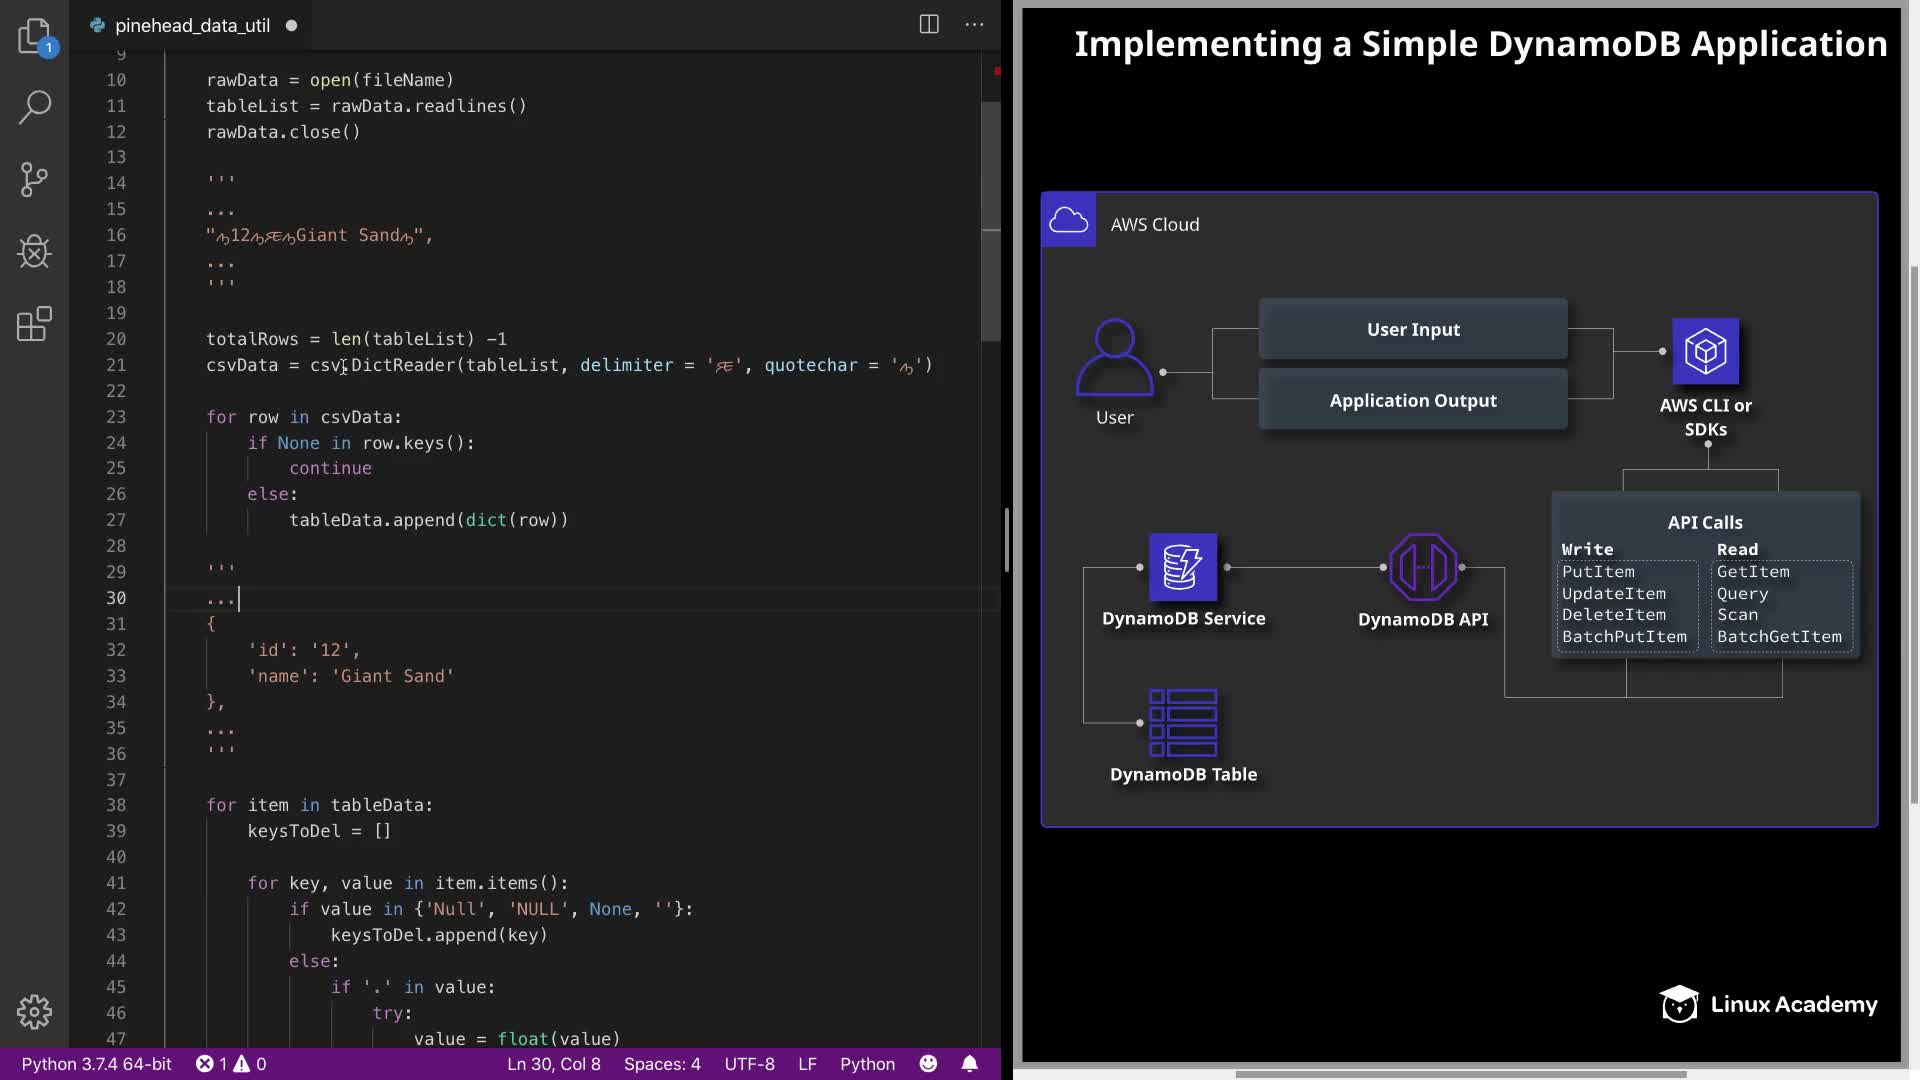Open the errors and warnings panel
Image resolution: width=1920 pixels, height=1080 pixels.
coord(231,1064)
